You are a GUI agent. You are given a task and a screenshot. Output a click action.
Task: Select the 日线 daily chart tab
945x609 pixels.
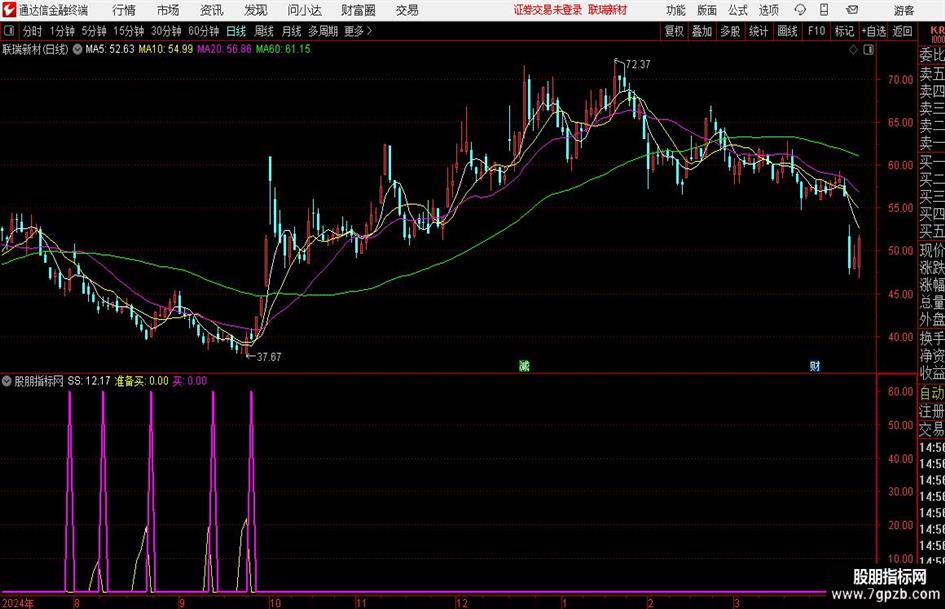(x=236, y=31)
